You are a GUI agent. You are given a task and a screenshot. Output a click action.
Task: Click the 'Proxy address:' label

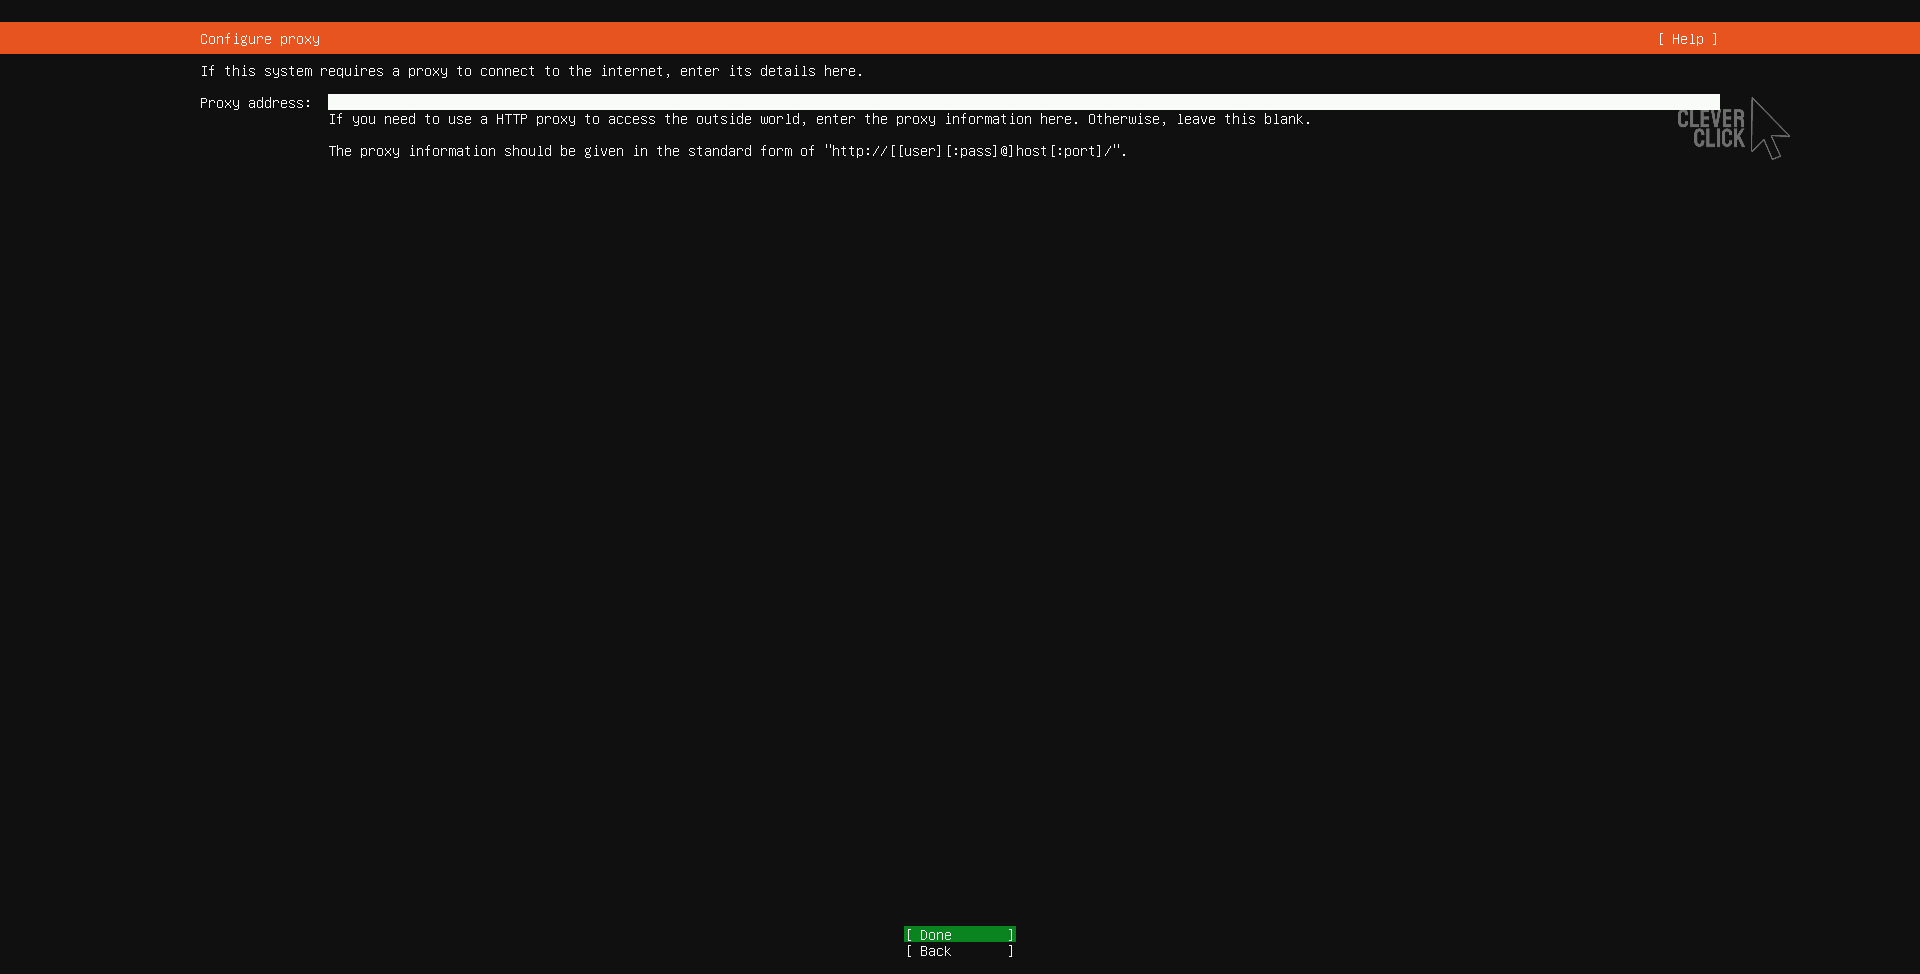(255, 103)
